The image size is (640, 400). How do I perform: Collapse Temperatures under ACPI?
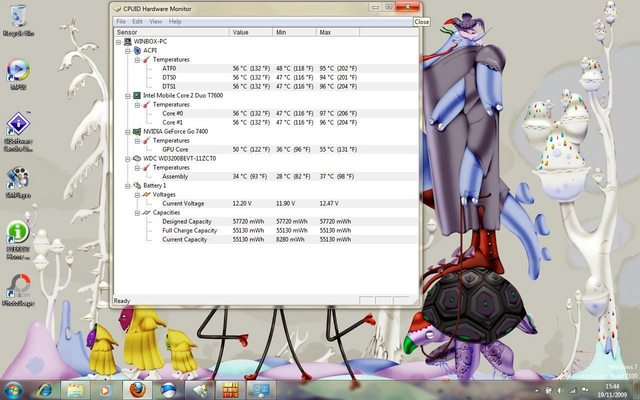pyautogui.click(x=137, y=60)
